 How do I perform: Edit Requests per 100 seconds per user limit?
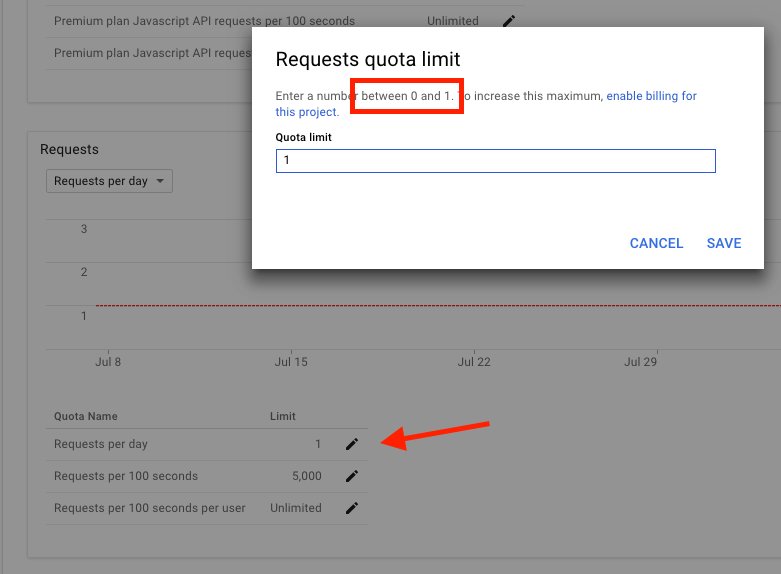(x=352, y=508)
